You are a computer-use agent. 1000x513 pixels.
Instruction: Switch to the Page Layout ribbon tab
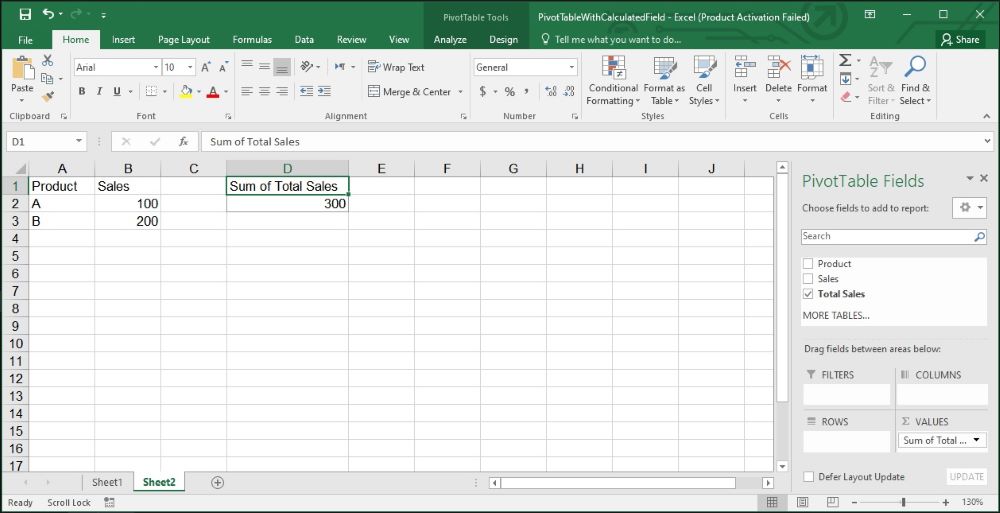click(x=184, y=40)
